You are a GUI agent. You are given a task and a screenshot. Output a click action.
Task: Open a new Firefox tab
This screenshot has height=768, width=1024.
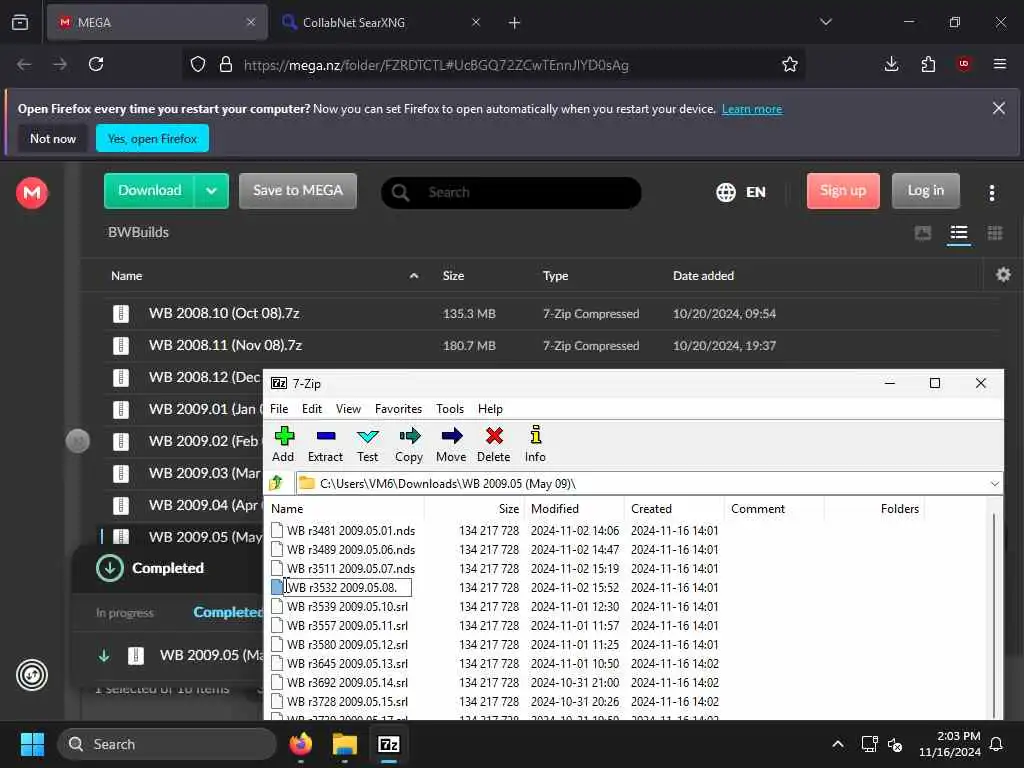[514, 23]
